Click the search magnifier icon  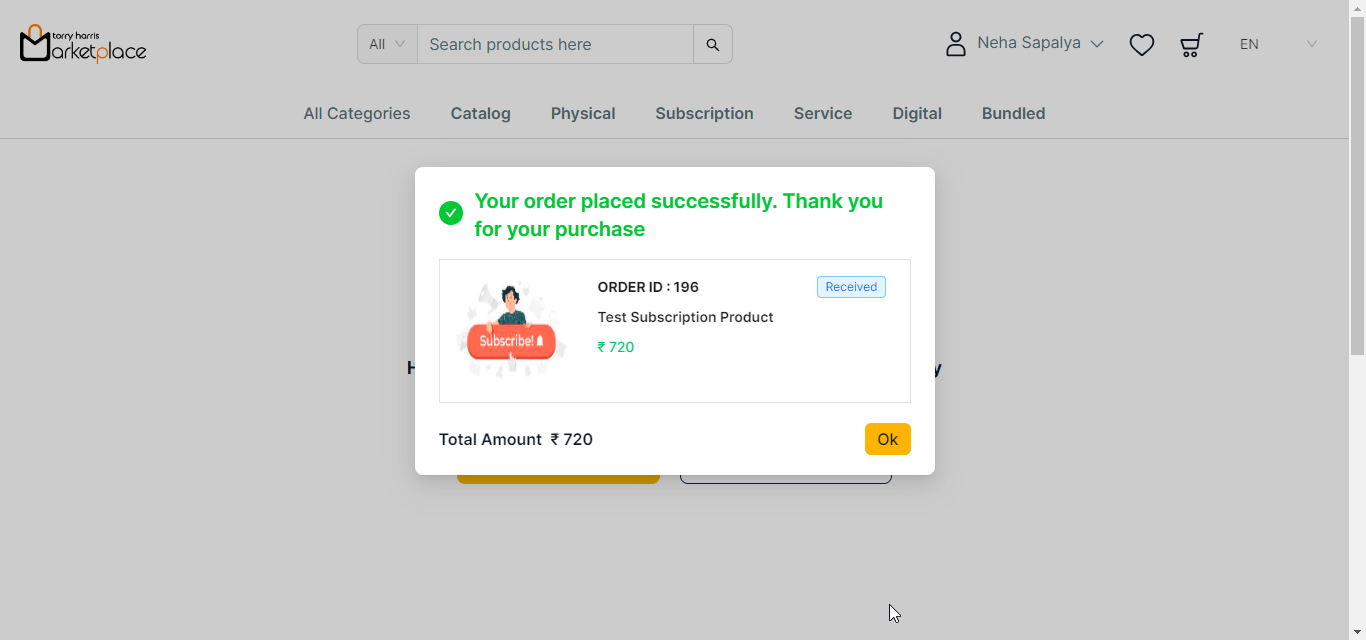pos(712,44)
